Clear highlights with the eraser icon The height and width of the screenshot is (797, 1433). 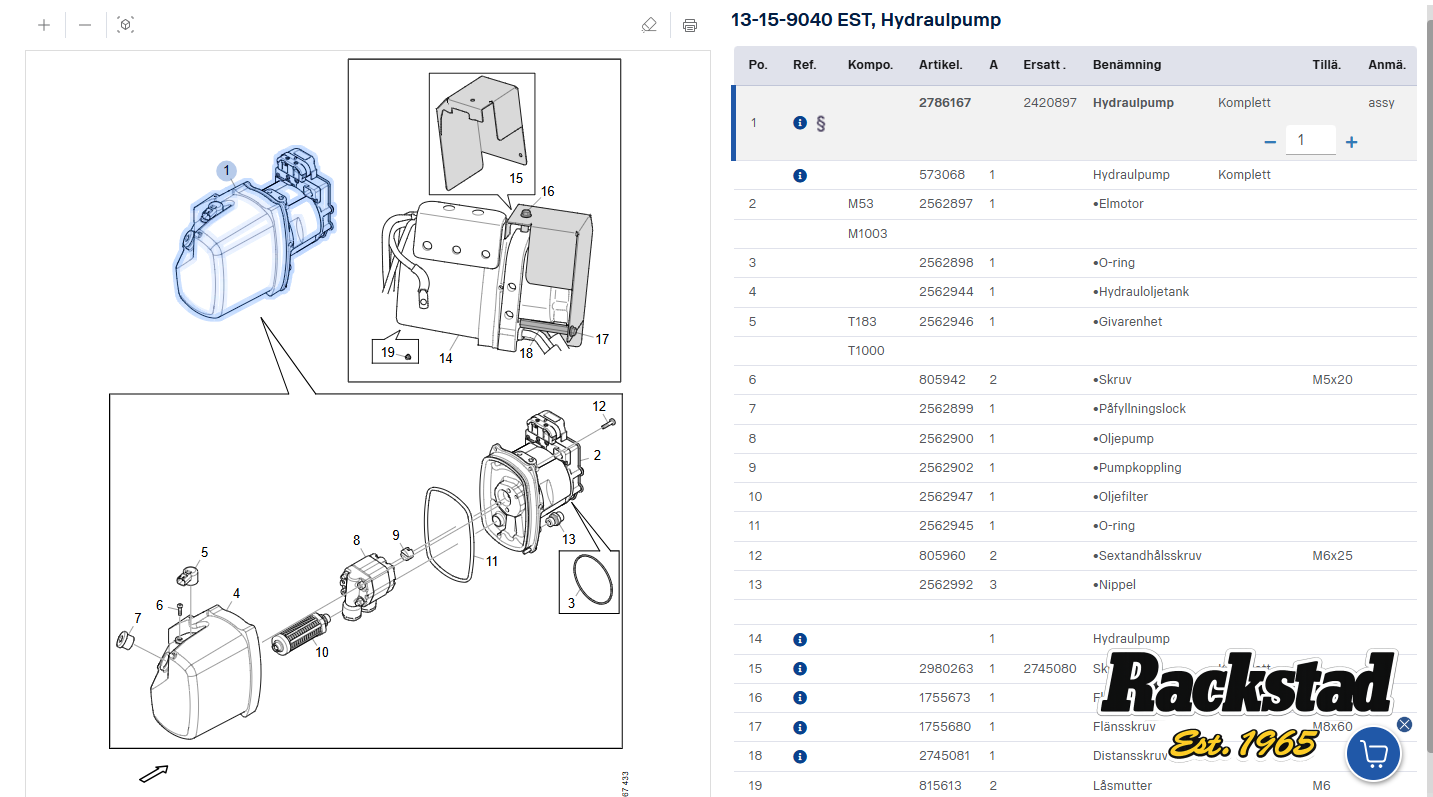649,25
